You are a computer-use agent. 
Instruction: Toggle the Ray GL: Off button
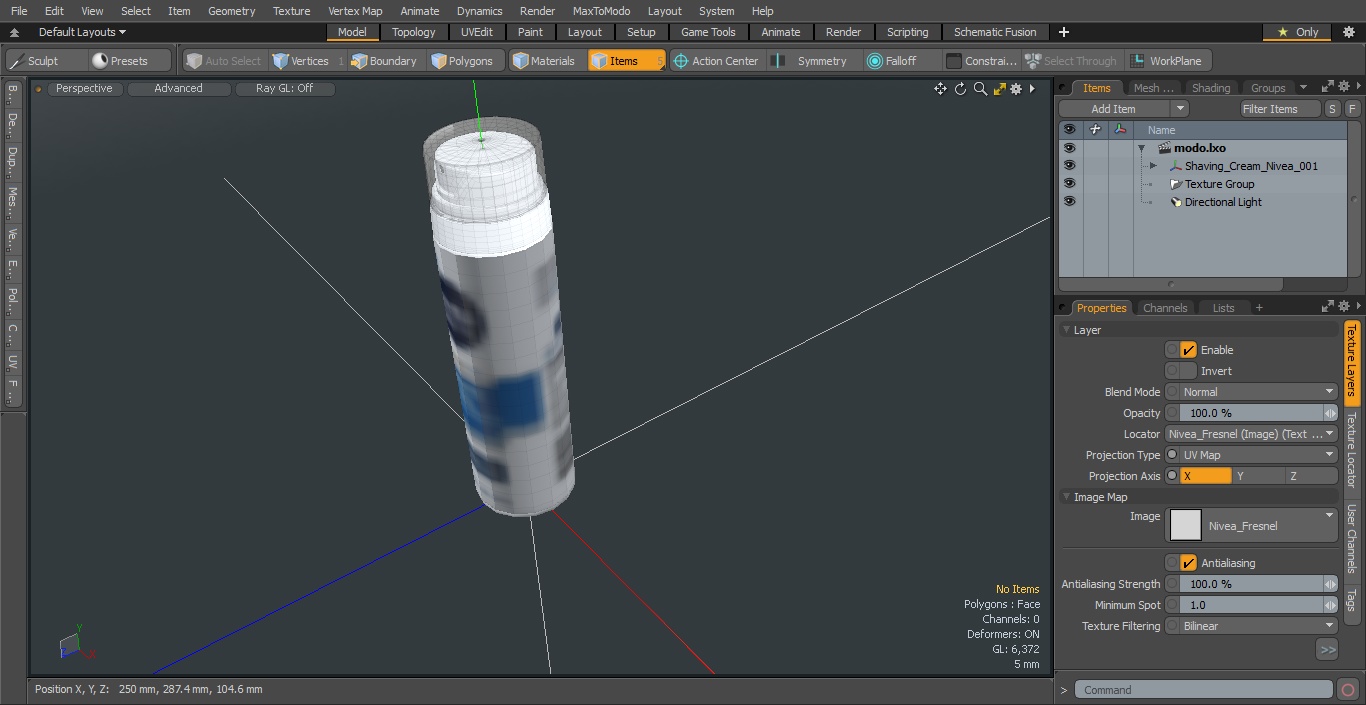pyautogui.click(x=284, y=88)
